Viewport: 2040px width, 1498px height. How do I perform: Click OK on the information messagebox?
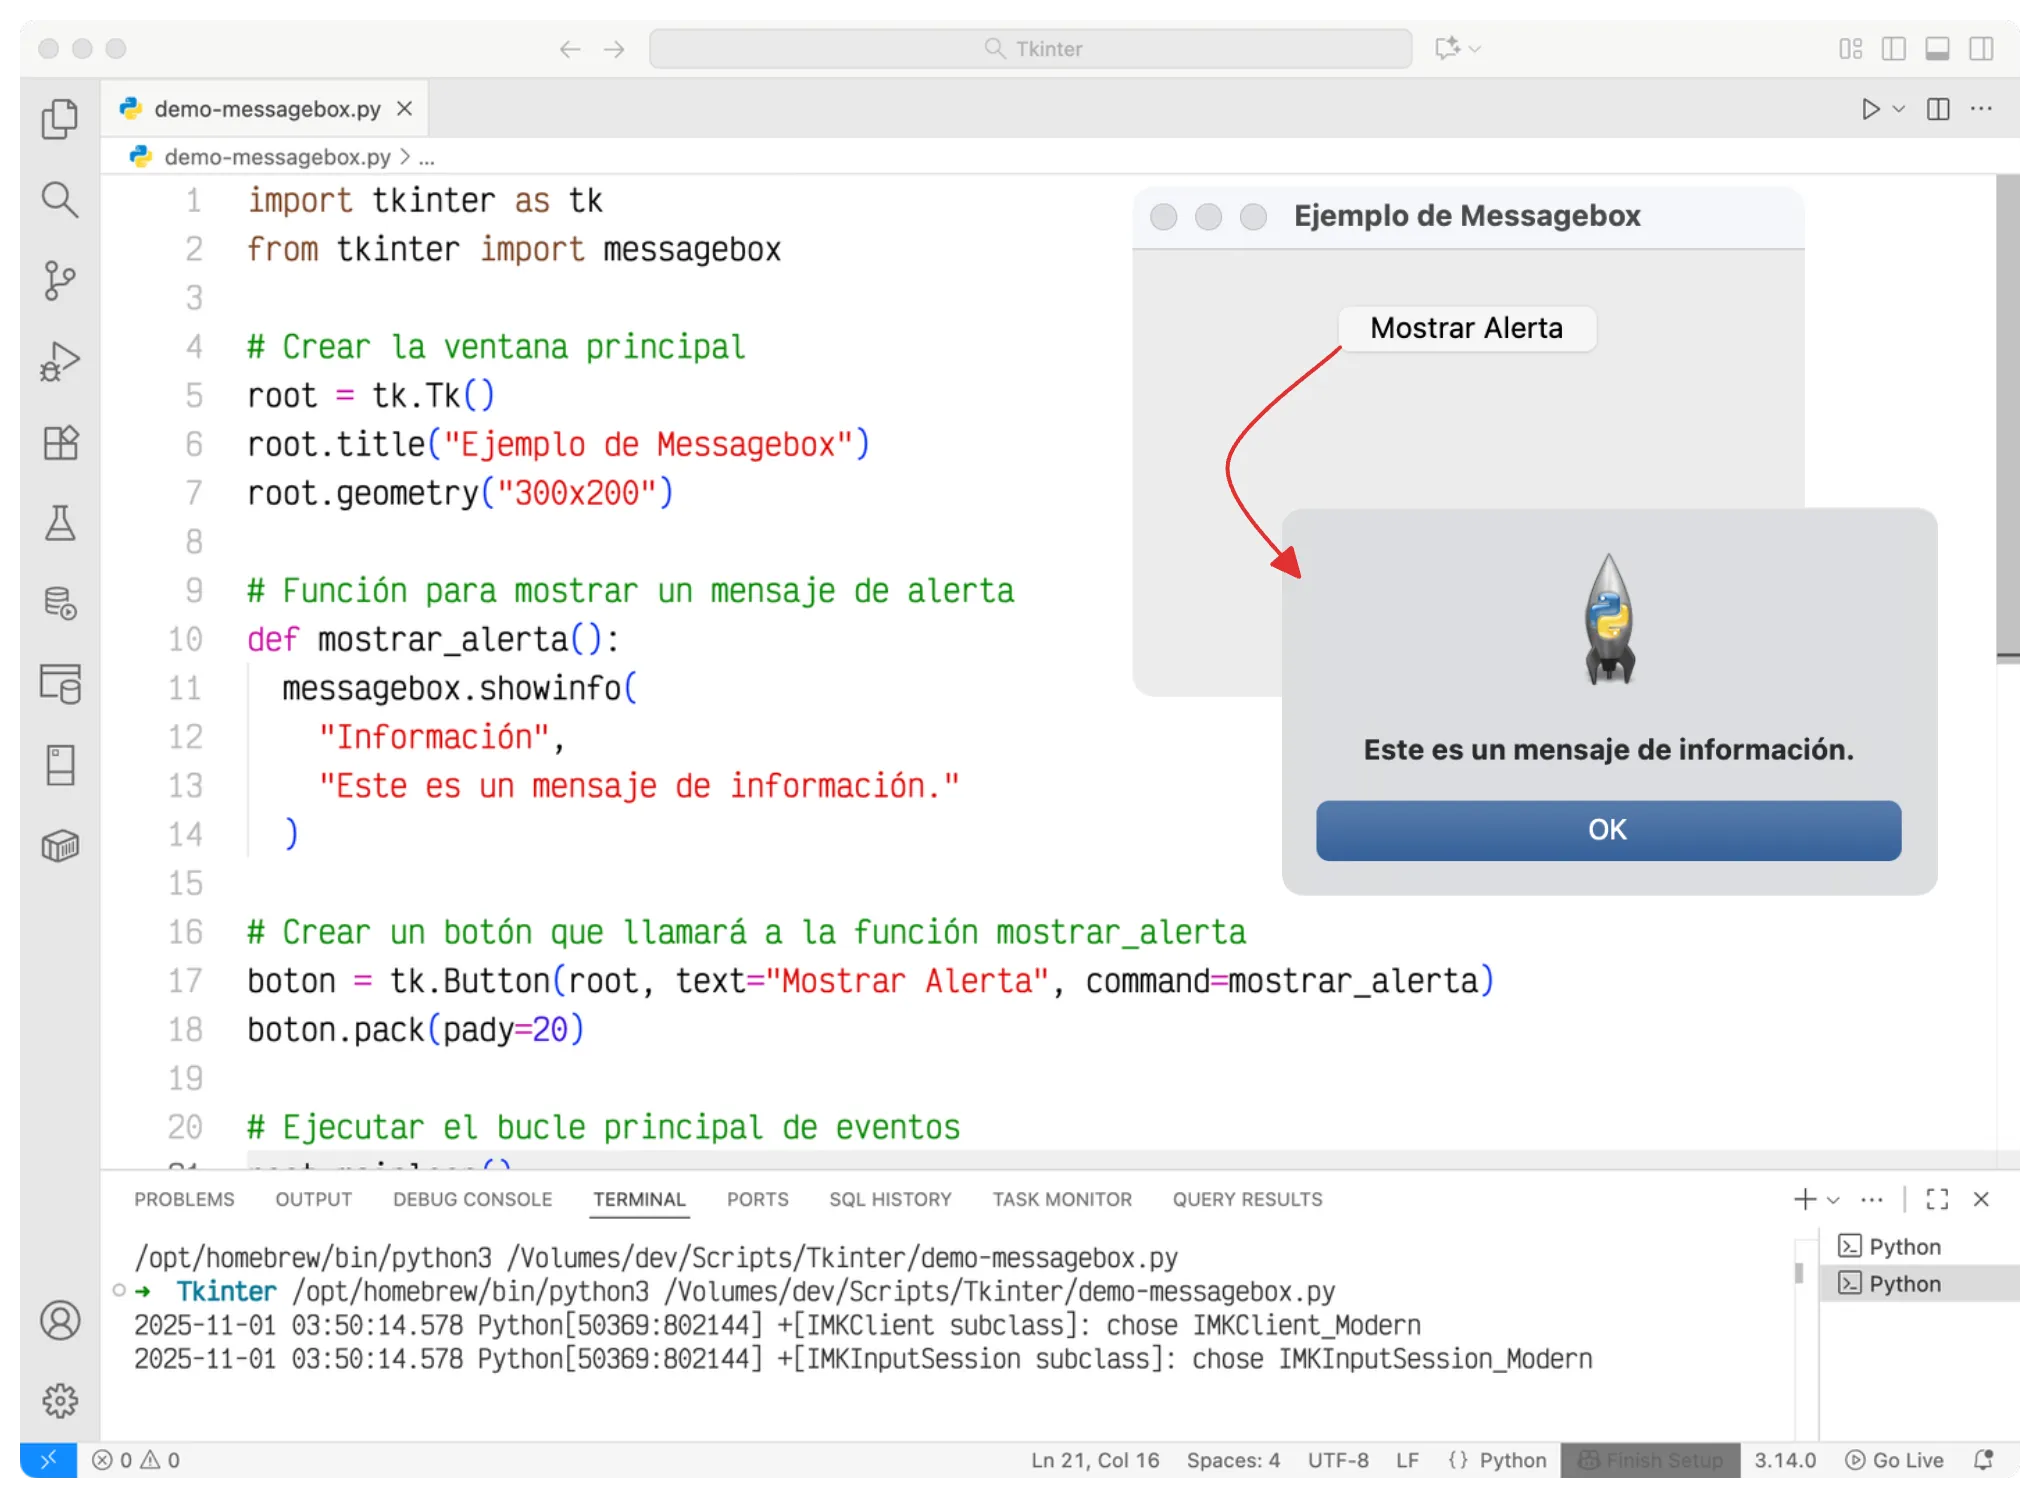[1607, 829]
